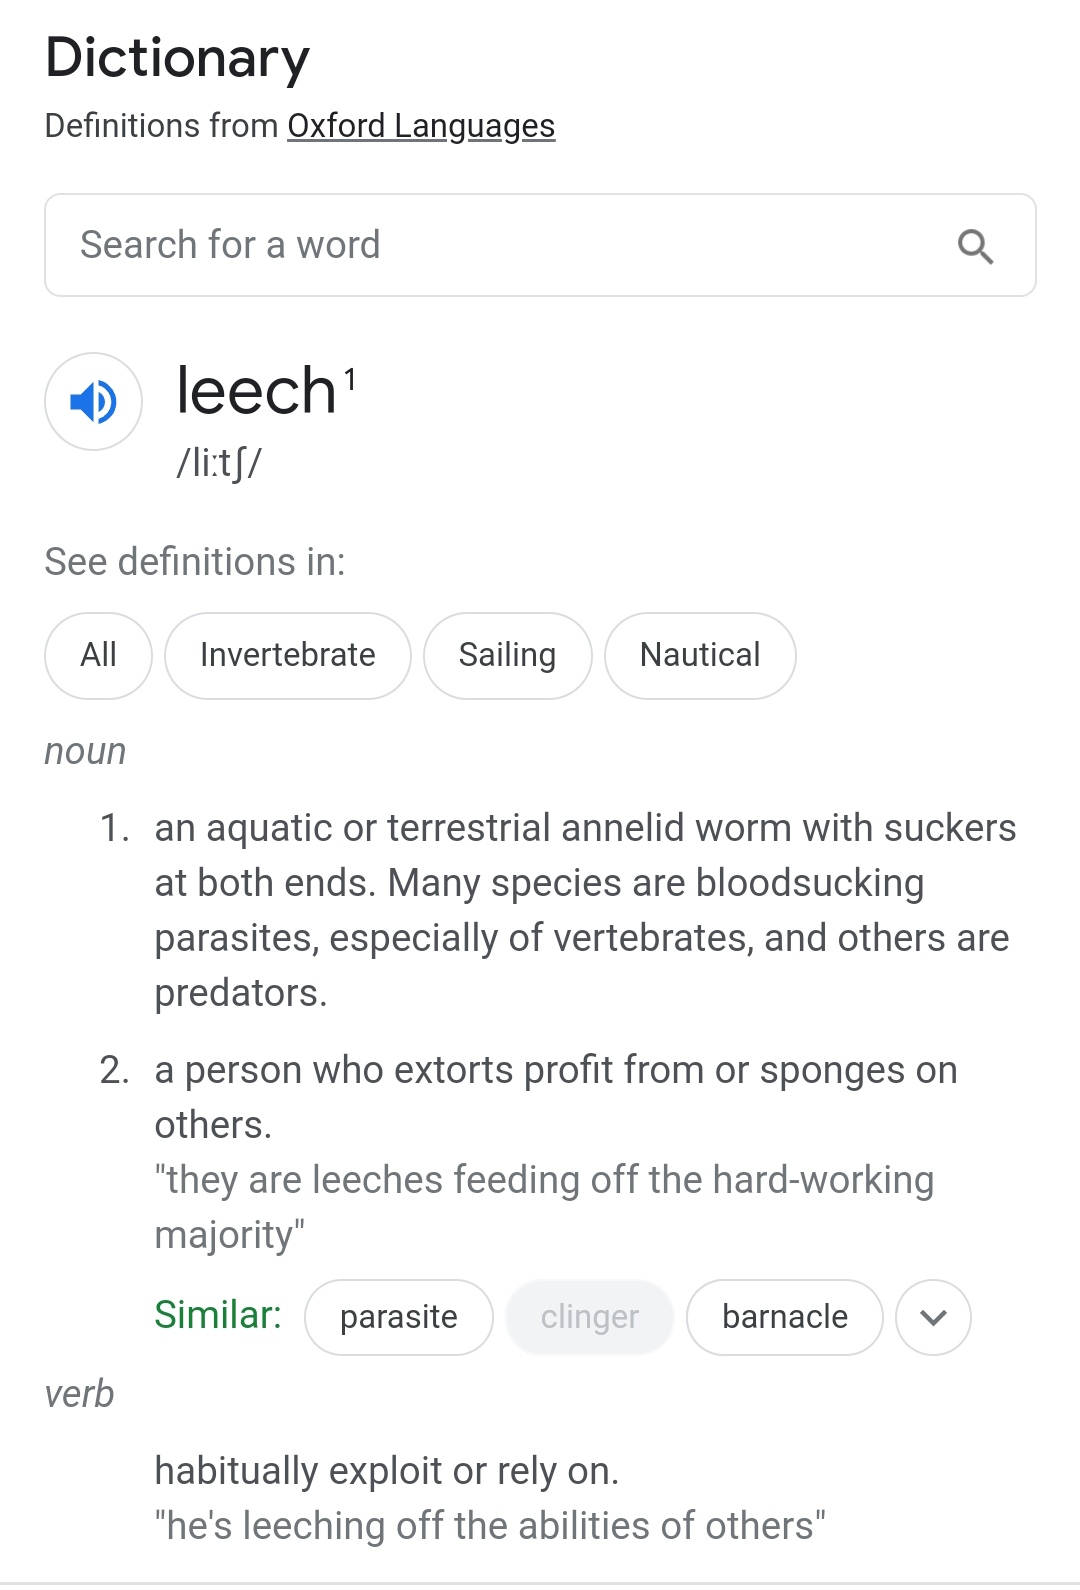Open the Oxford Languages link
The height and width of the screenshot is (1590, 1080).
click(x=421, y=126)
